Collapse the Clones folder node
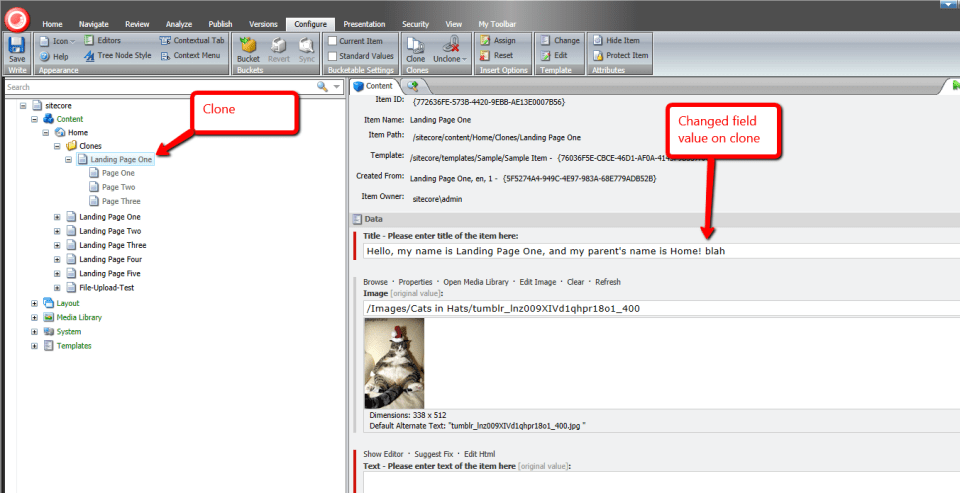960x493 pixels. coord(58,146)
